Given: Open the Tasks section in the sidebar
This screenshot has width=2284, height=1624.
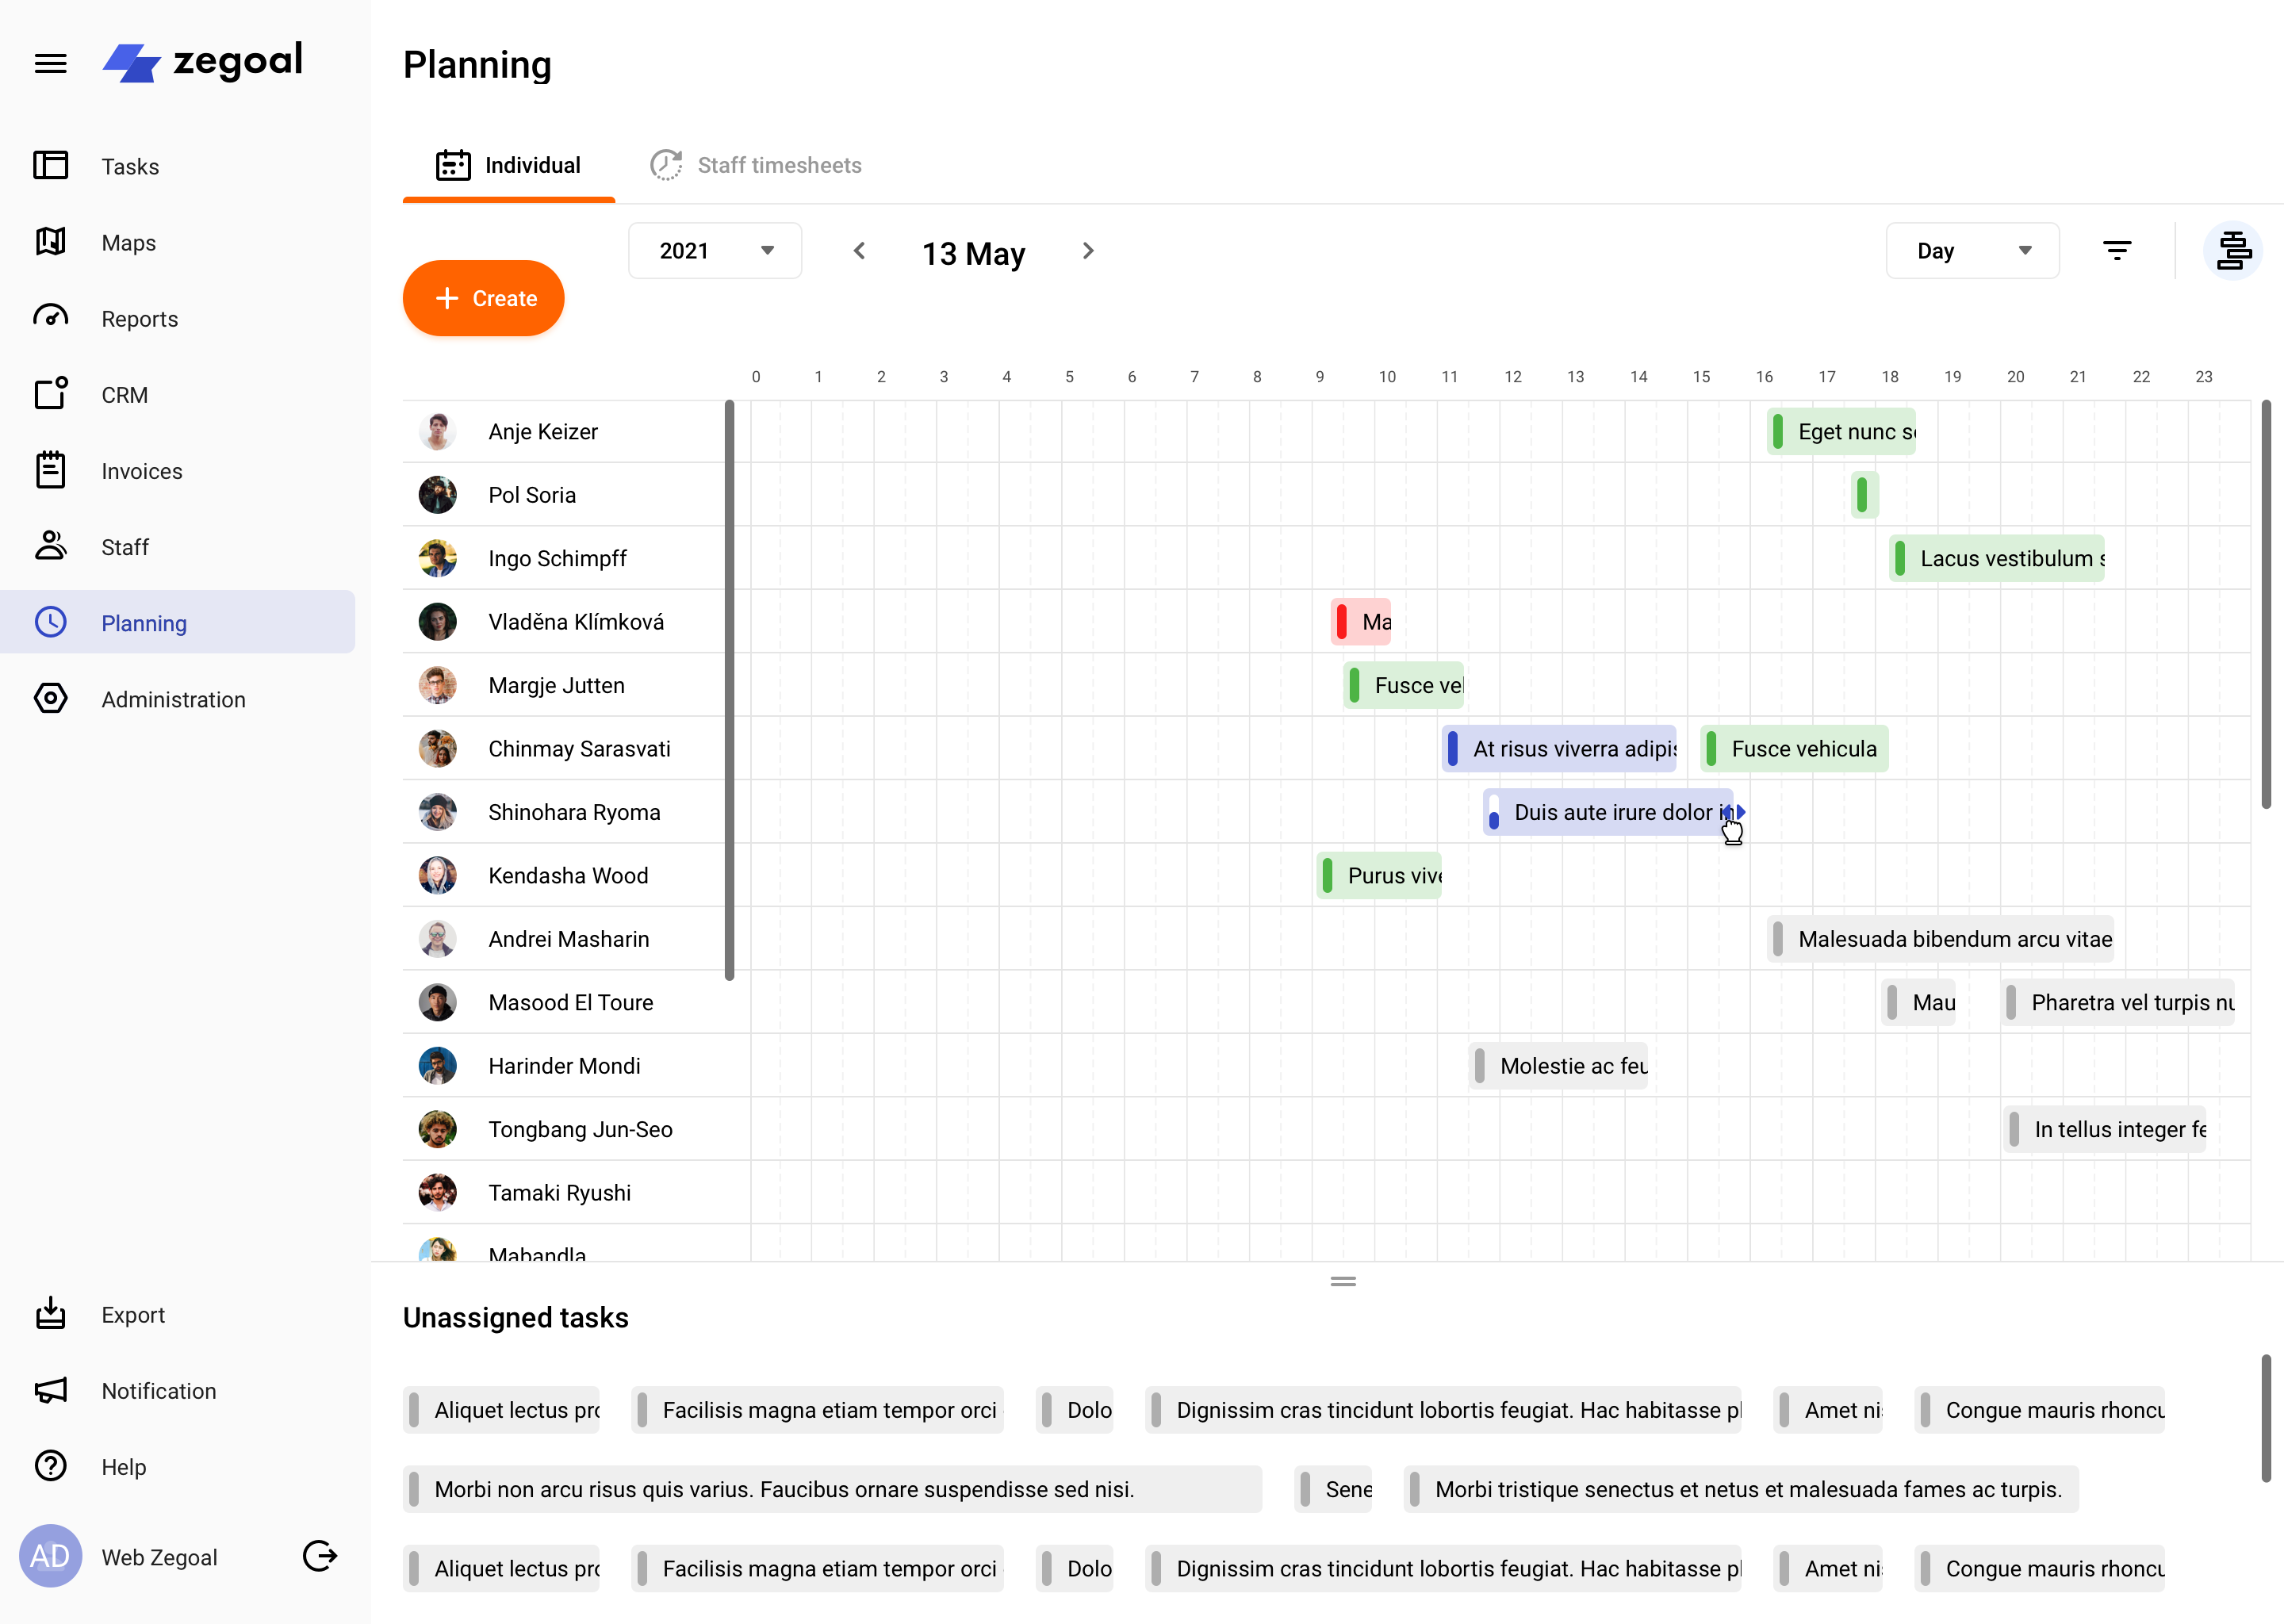Looking at the screenshot, I should [x=130, y=166].
